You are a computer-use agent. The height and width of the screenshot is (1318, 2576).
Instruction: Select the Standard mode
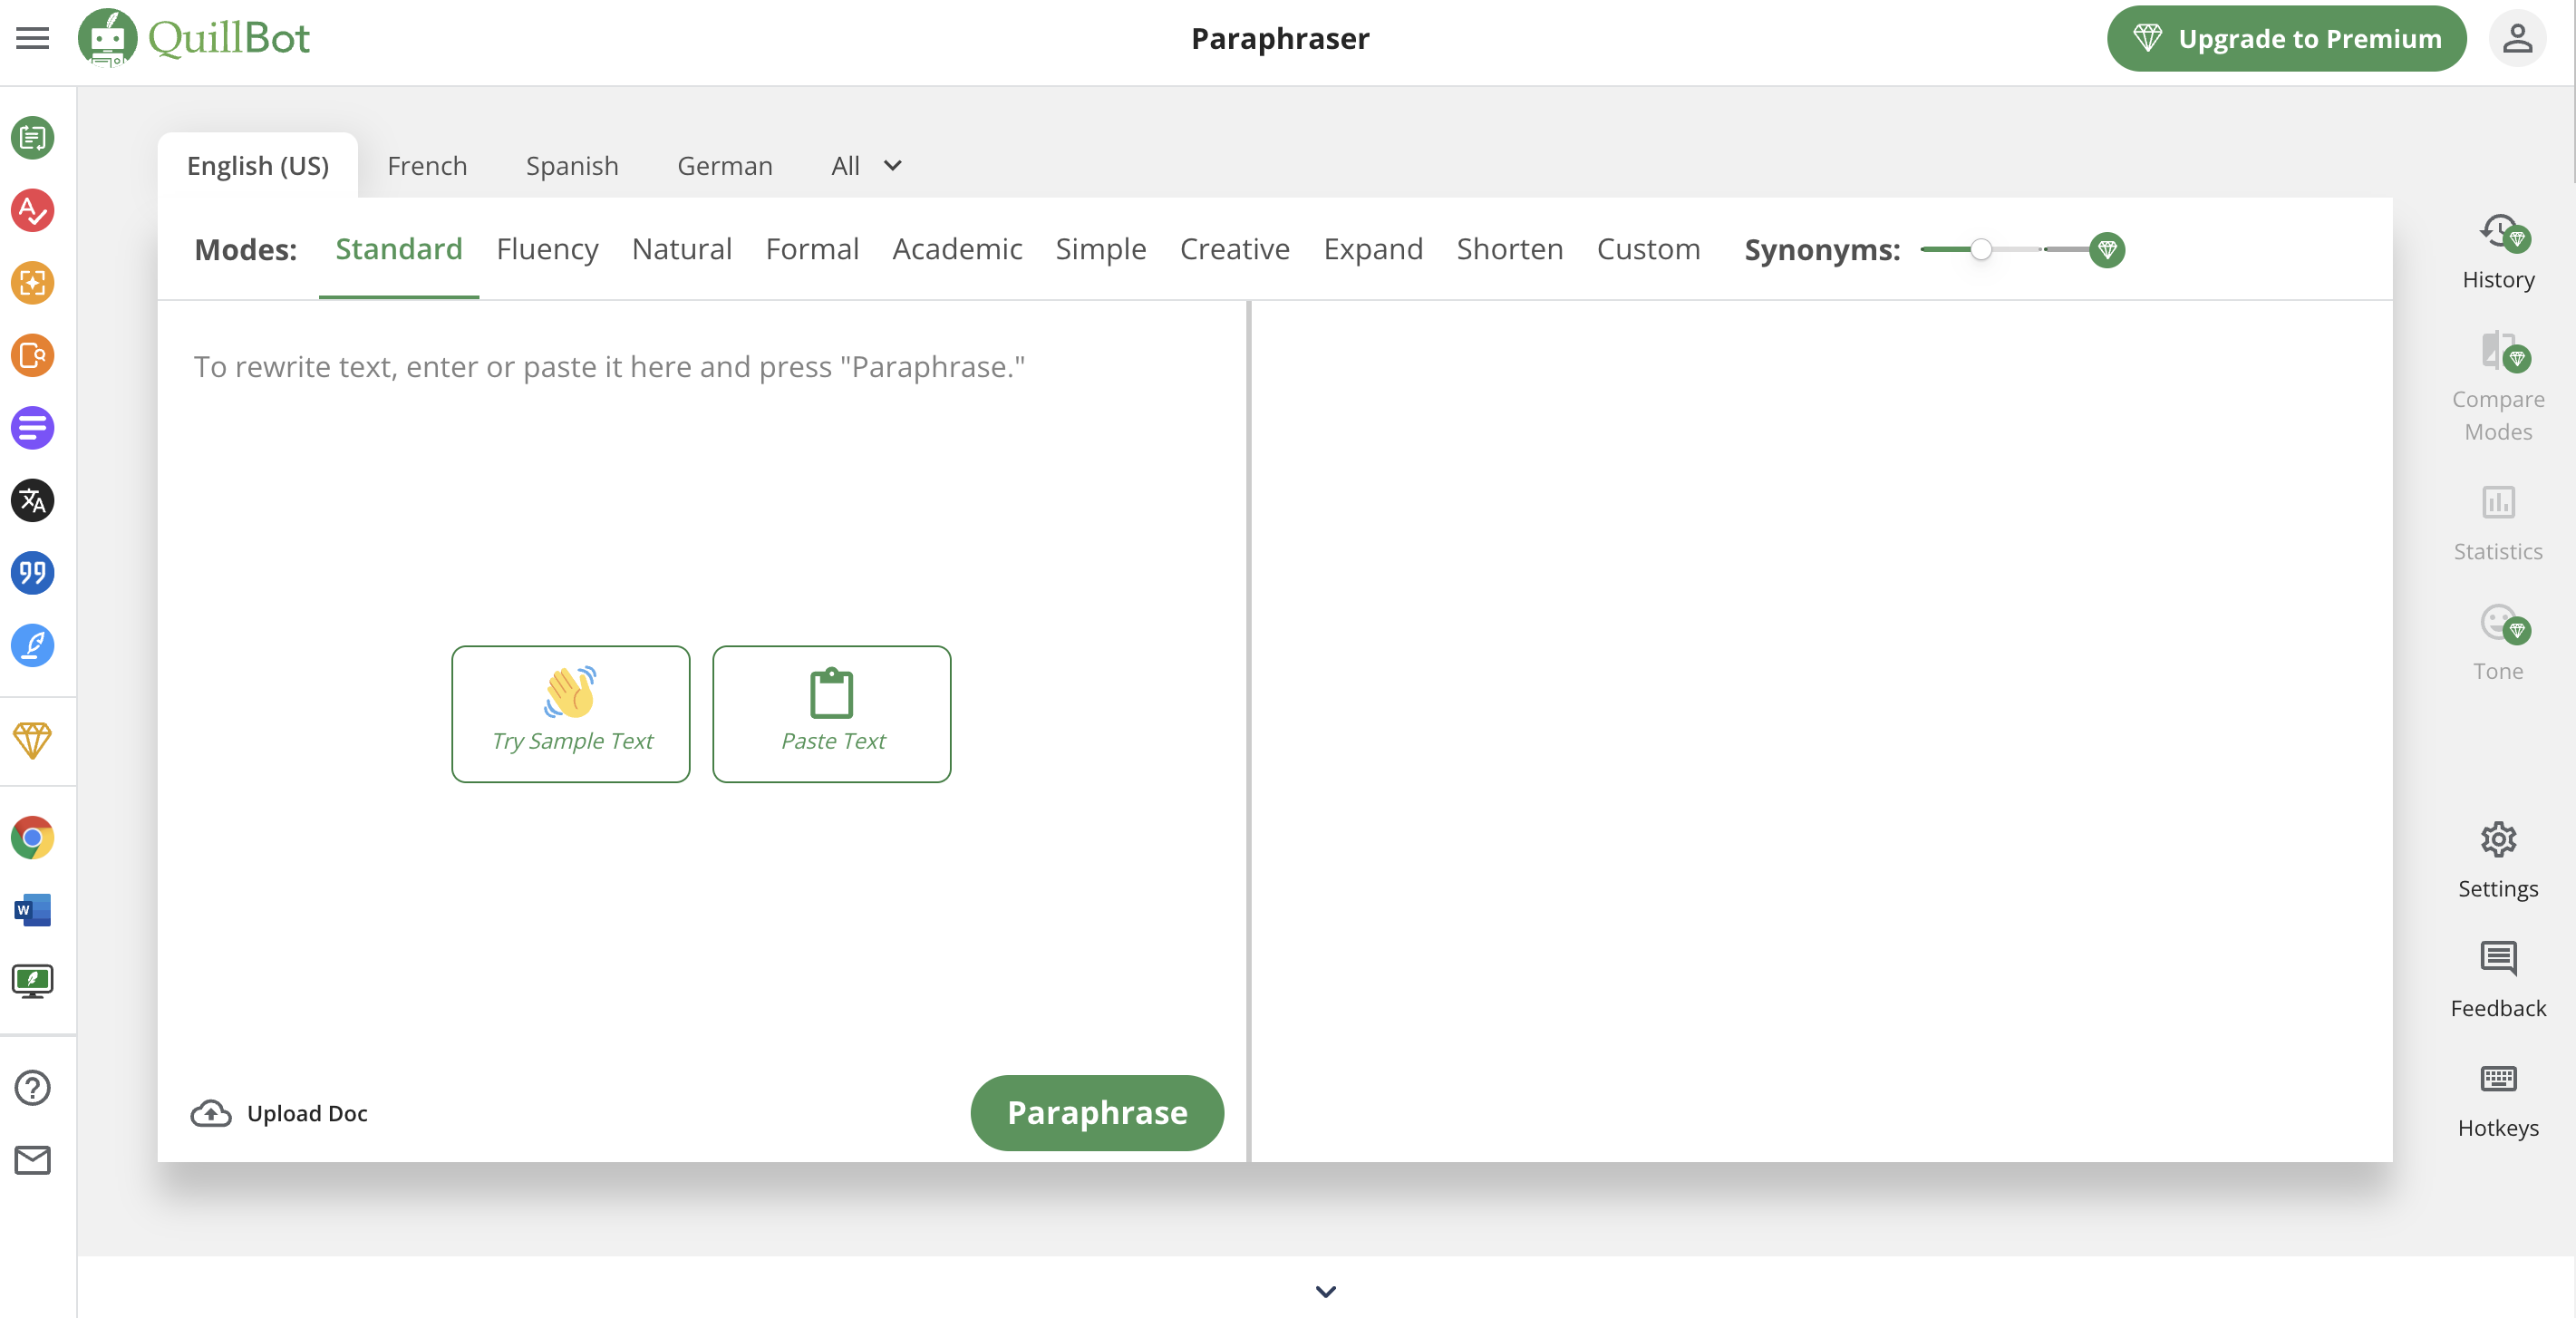(x=399, y=249)
